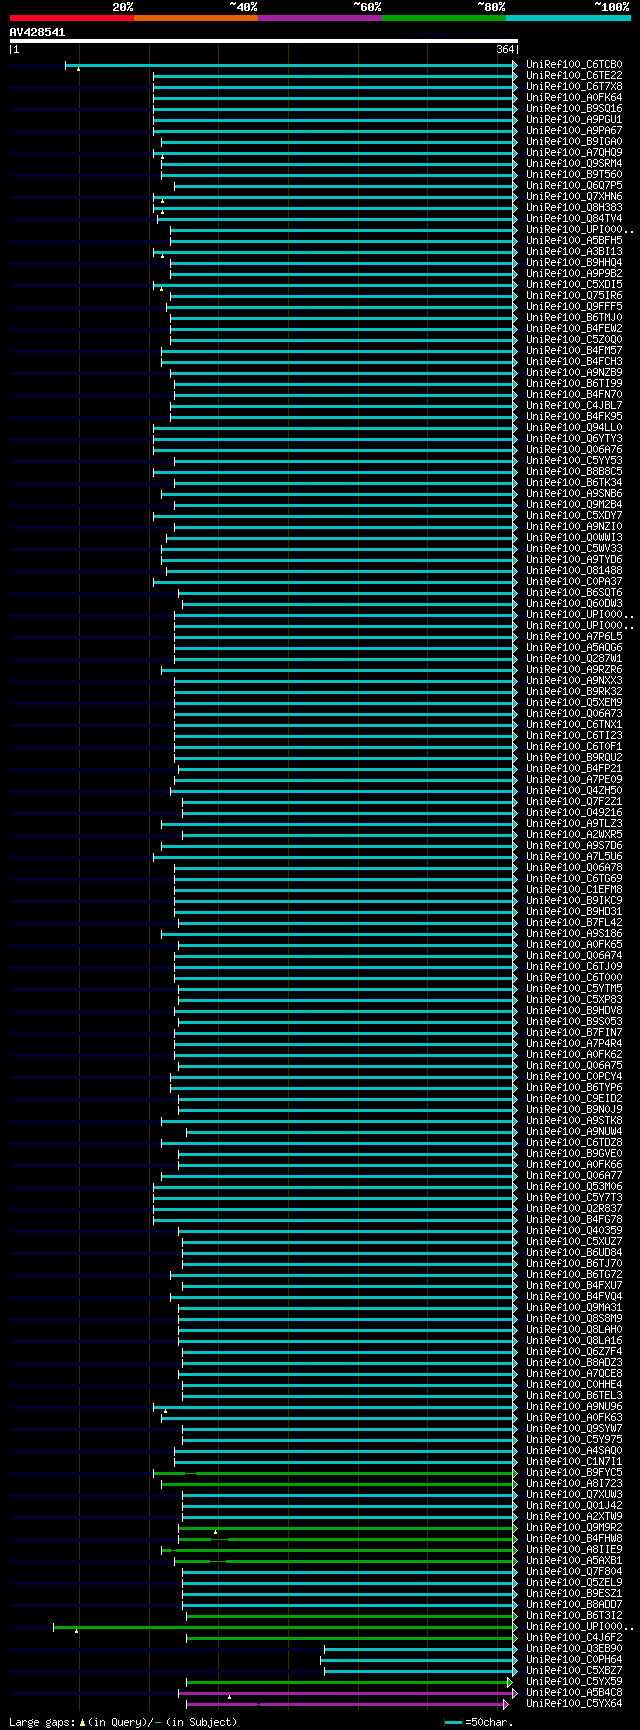Open hit UniRef100_Q9MA31
Screen dimensions: 640x1730
pyautogui.click(x=574, y=1308)
